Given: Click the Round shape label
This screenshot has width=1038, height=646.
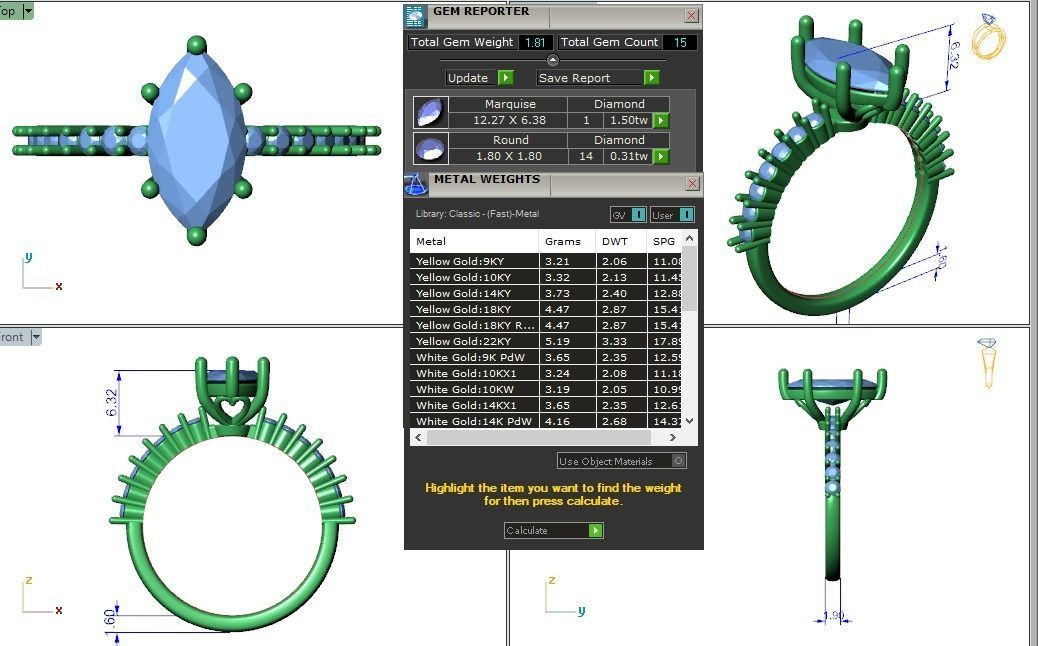Looking at the screenshot, I should 510,140.
